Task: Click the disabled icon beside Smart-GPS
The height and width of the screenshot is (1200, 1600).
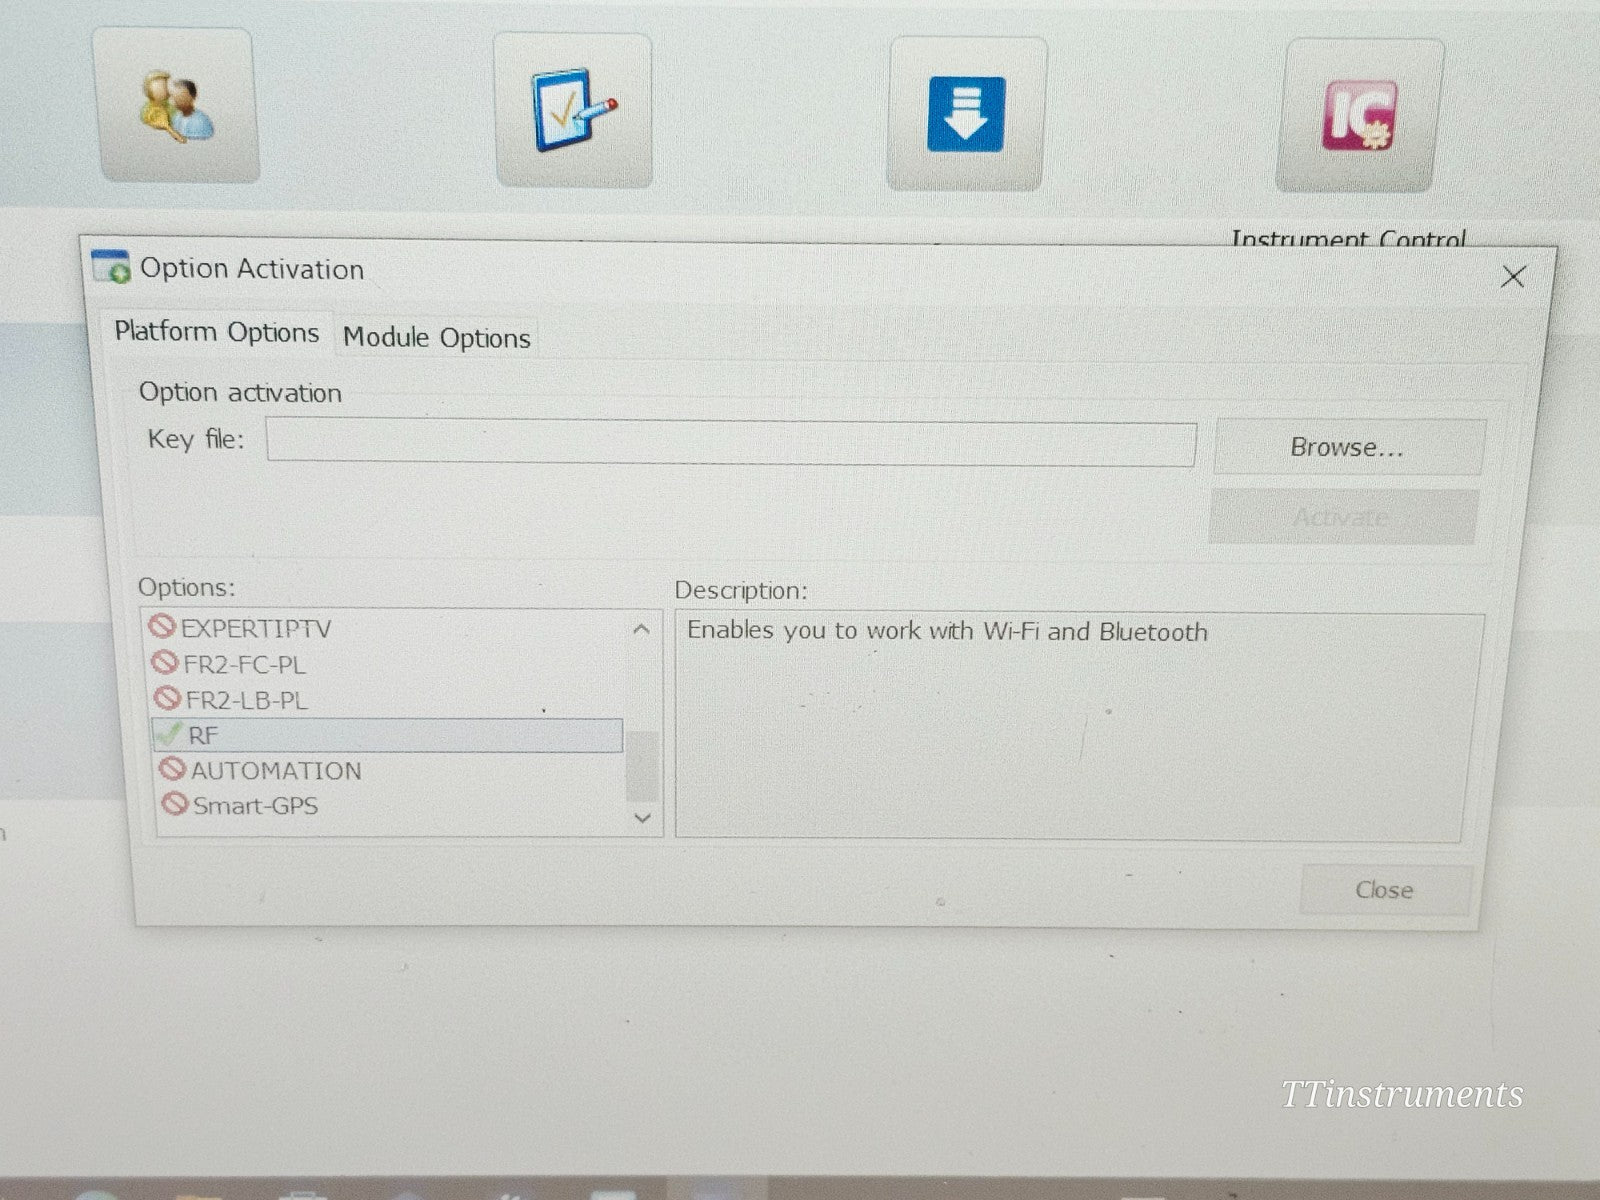Action: point(175,804)
